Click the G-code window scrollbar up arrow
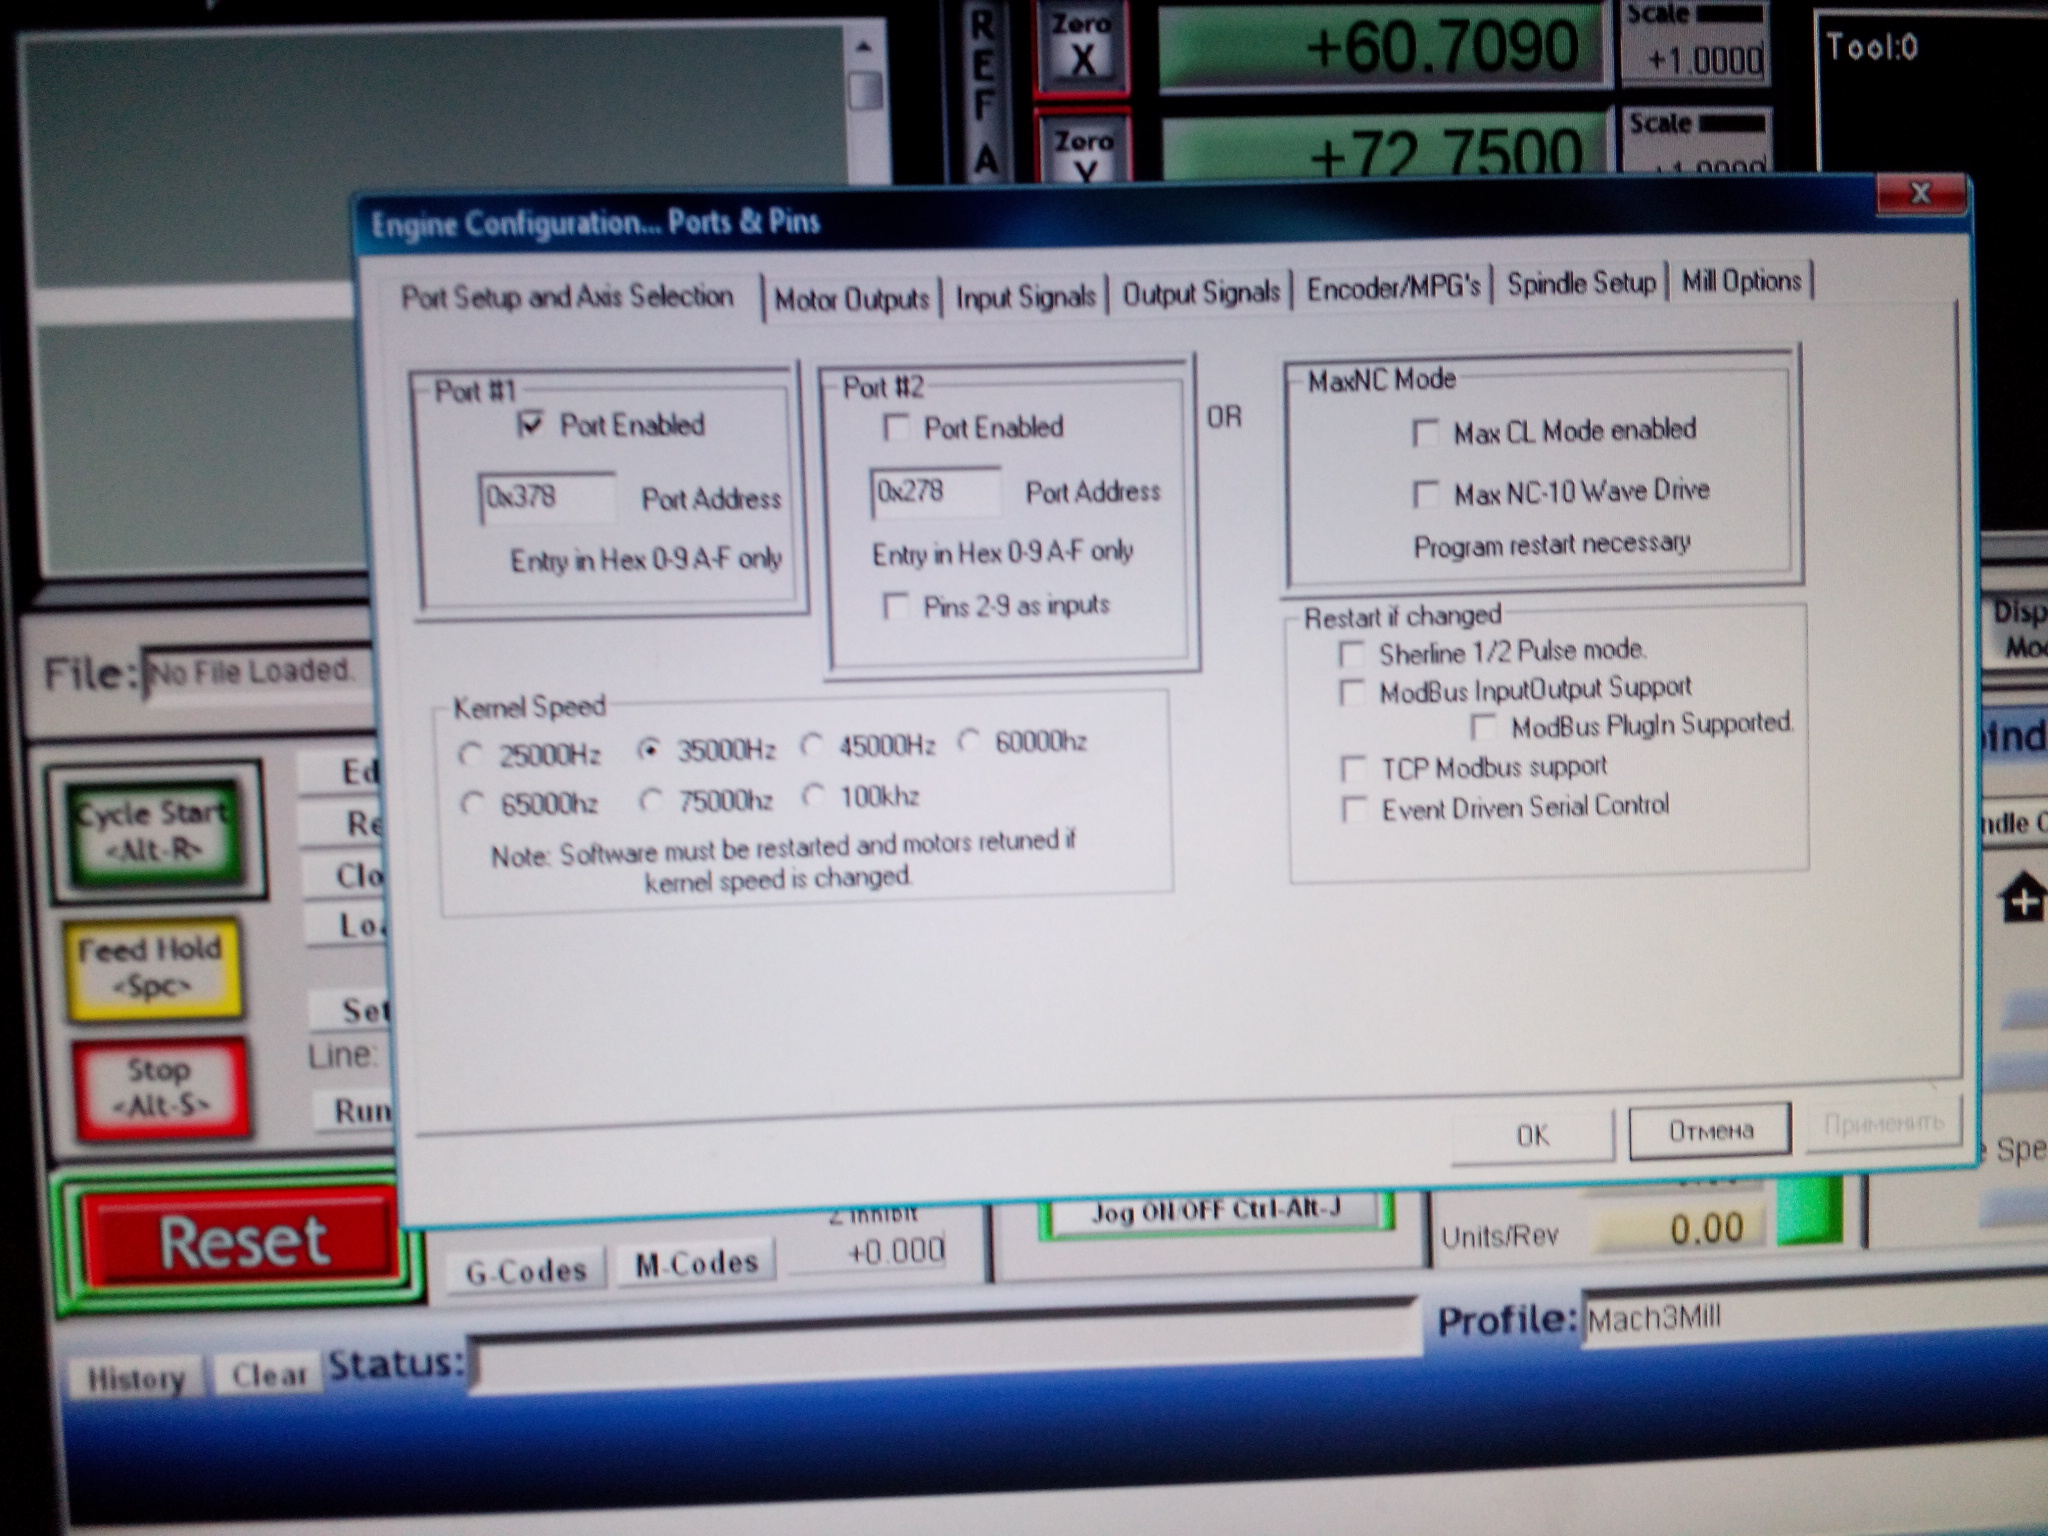This screenshot has width=2048, height=1536. [x=864, y=47]
